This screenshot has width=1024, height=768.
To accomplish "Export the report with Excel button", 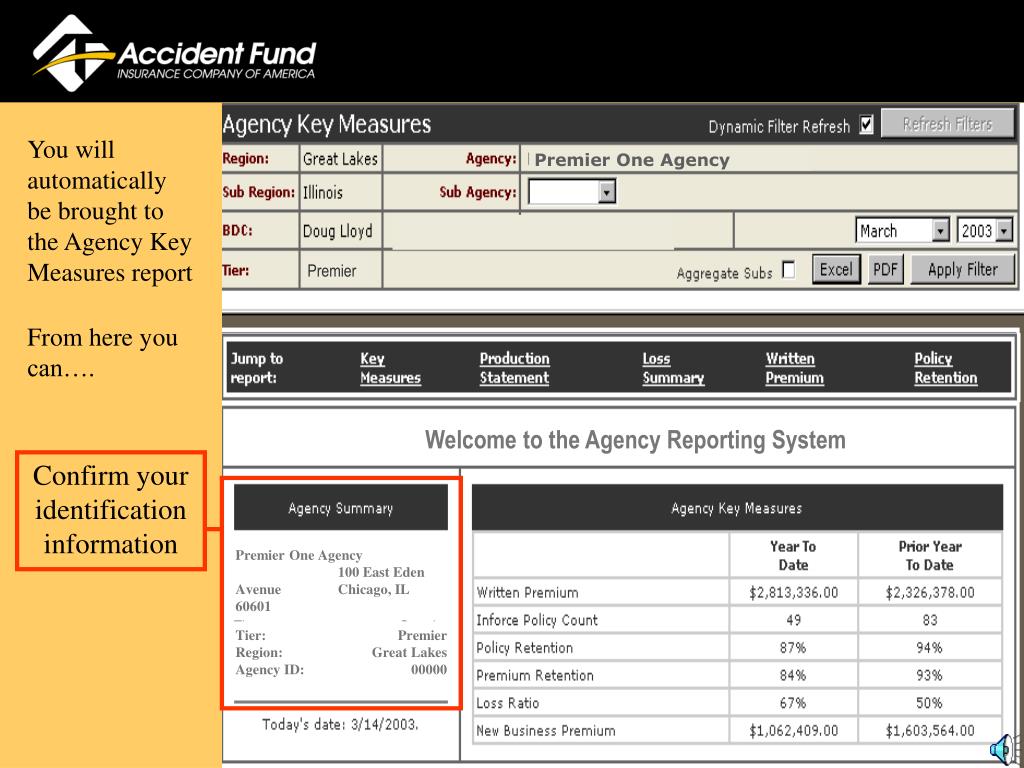I will 836,269.
